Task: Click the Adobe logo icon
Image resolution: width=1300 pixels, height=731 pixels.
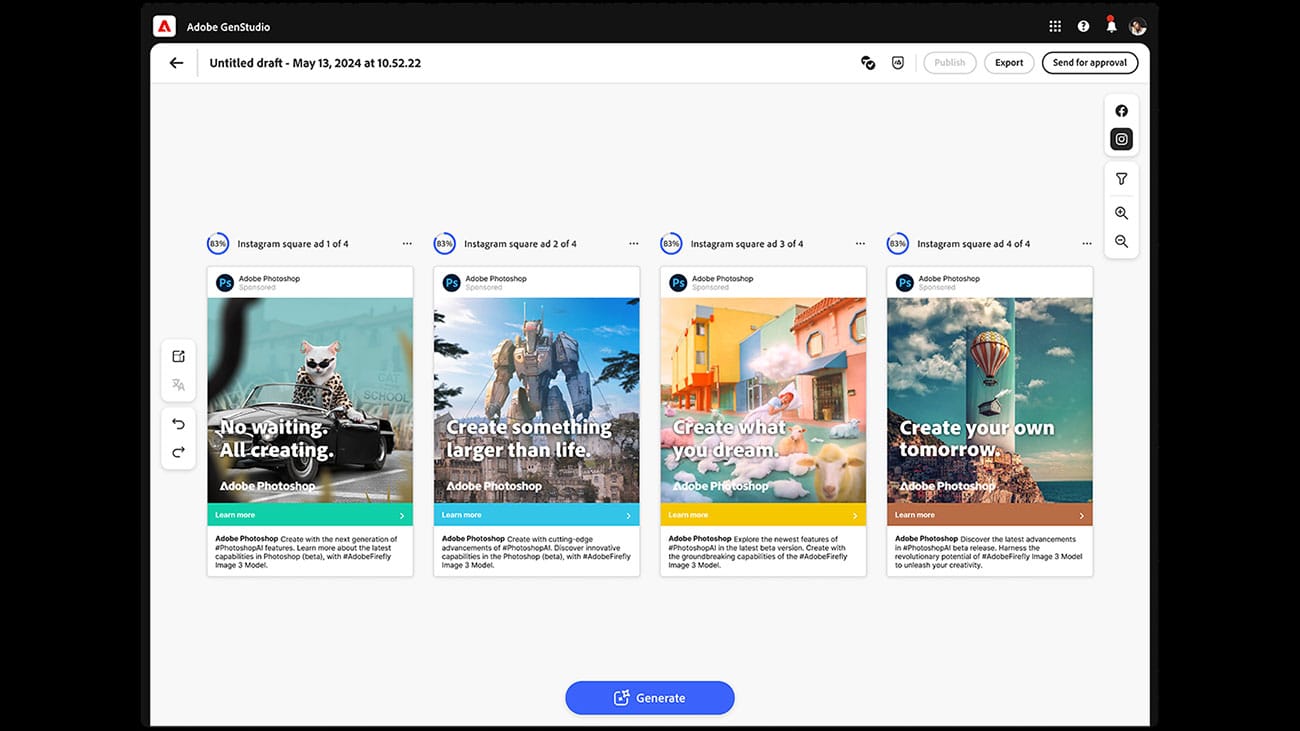Action: pos(164,27)
